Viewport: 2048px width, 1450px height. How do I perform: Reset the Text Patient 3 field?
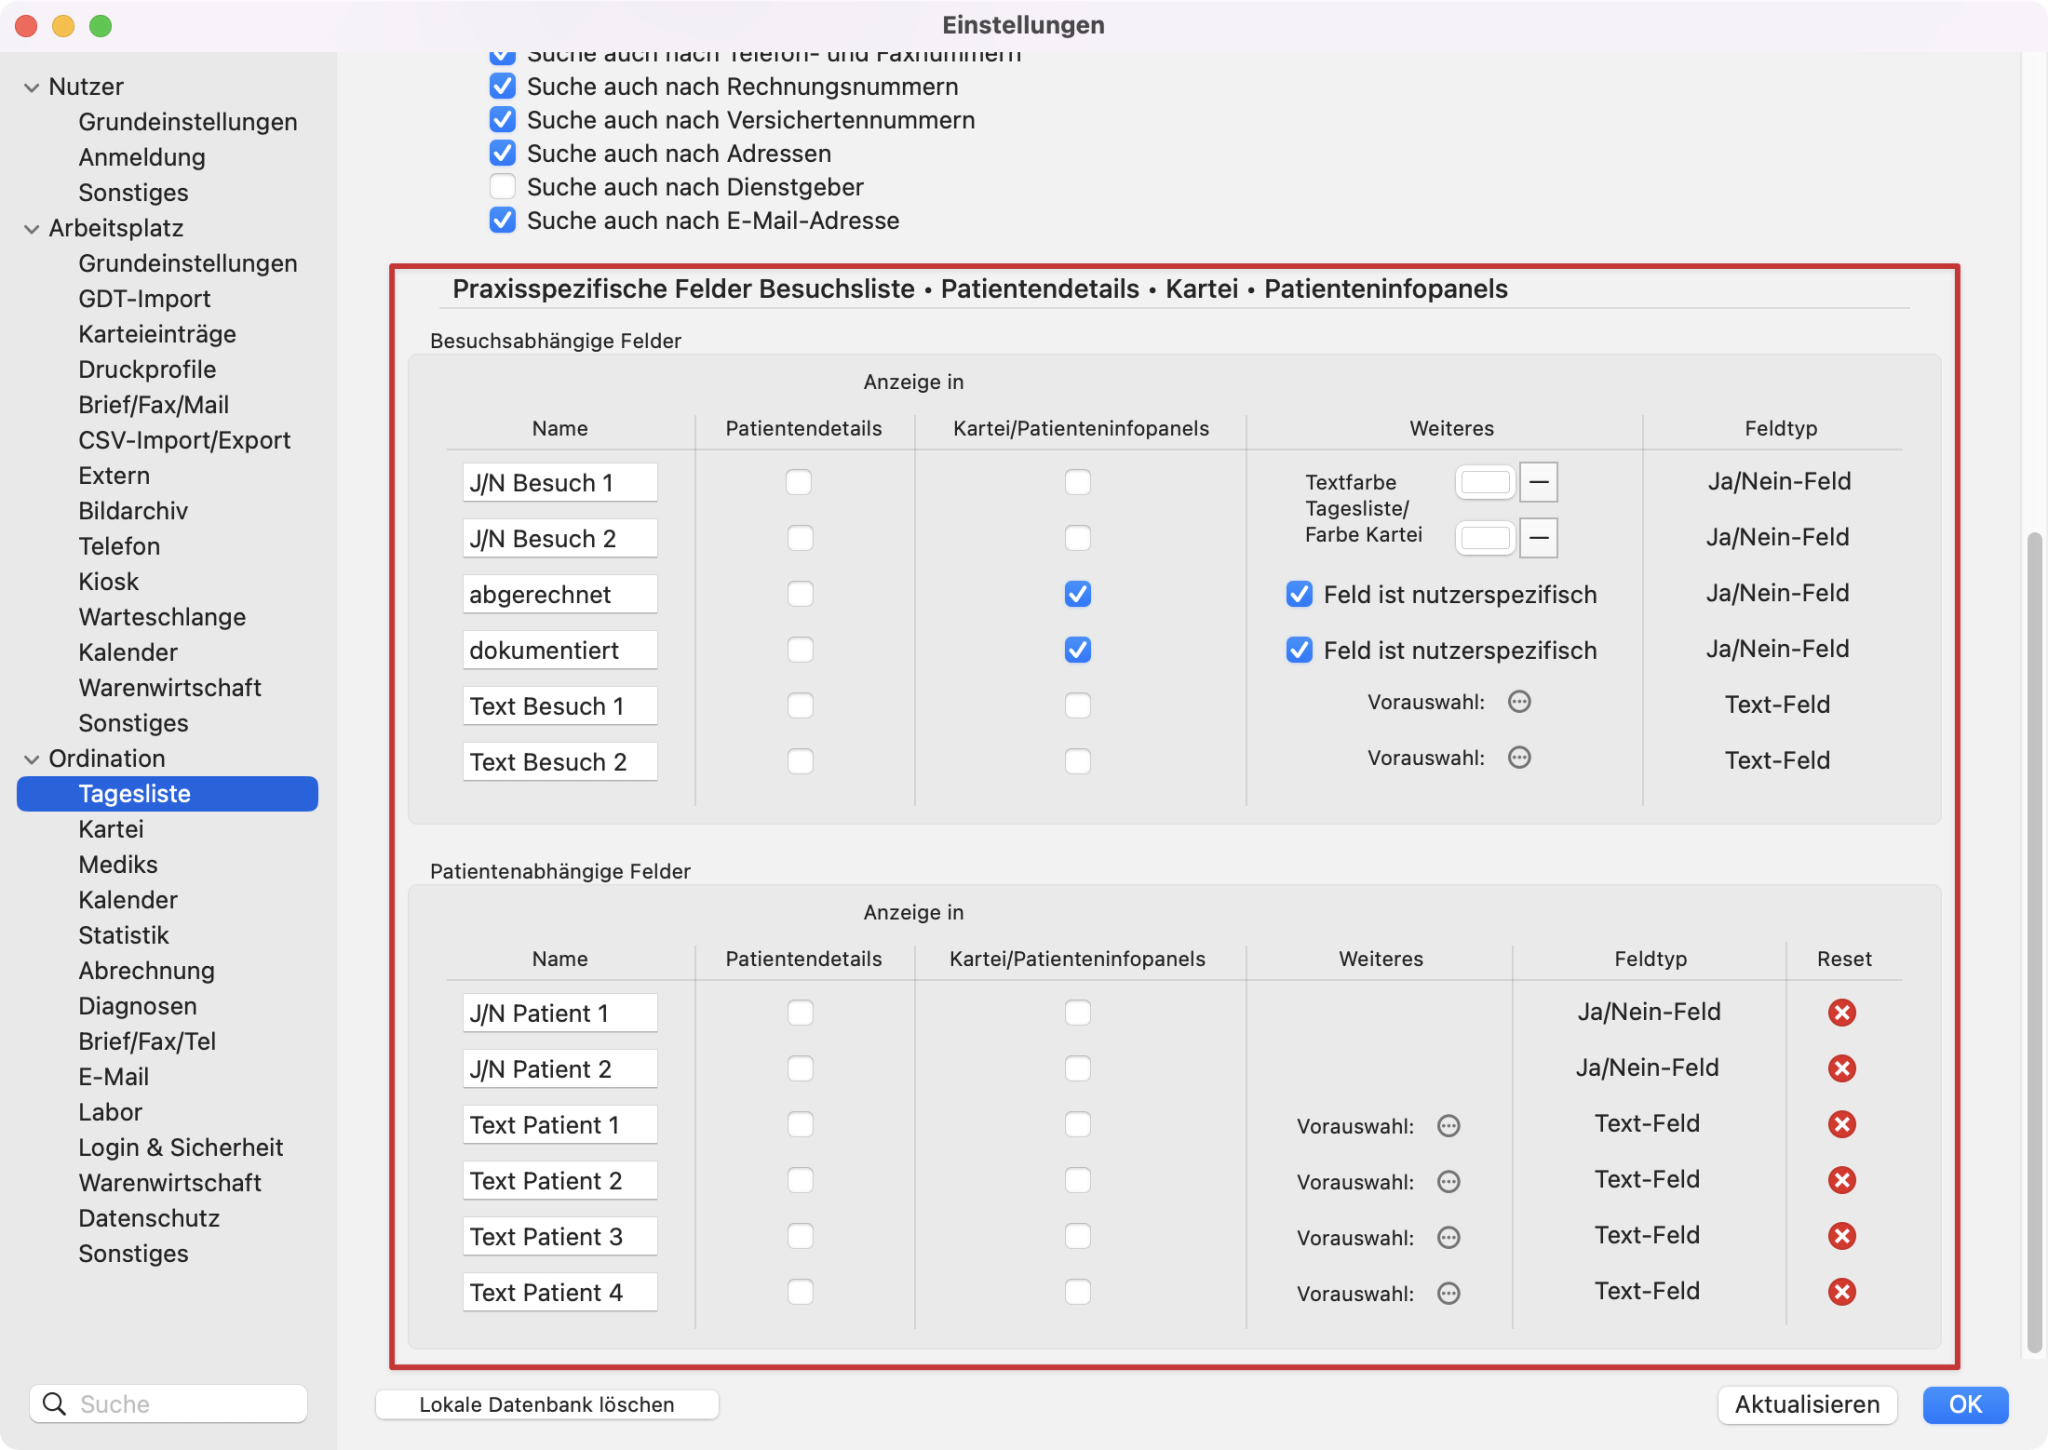coord(1842,1237)
